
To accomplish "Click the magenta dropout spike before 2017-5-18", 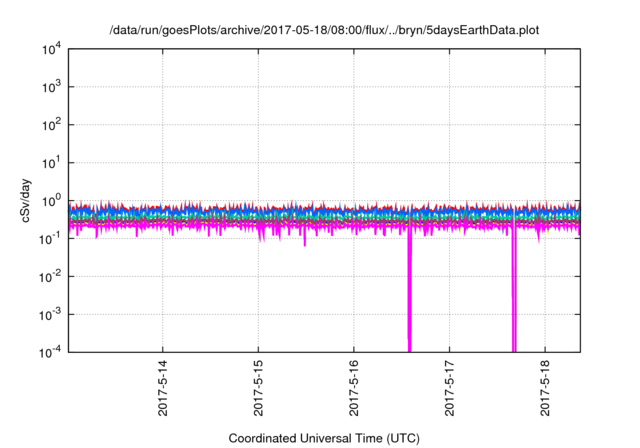I will coord(514,290).
